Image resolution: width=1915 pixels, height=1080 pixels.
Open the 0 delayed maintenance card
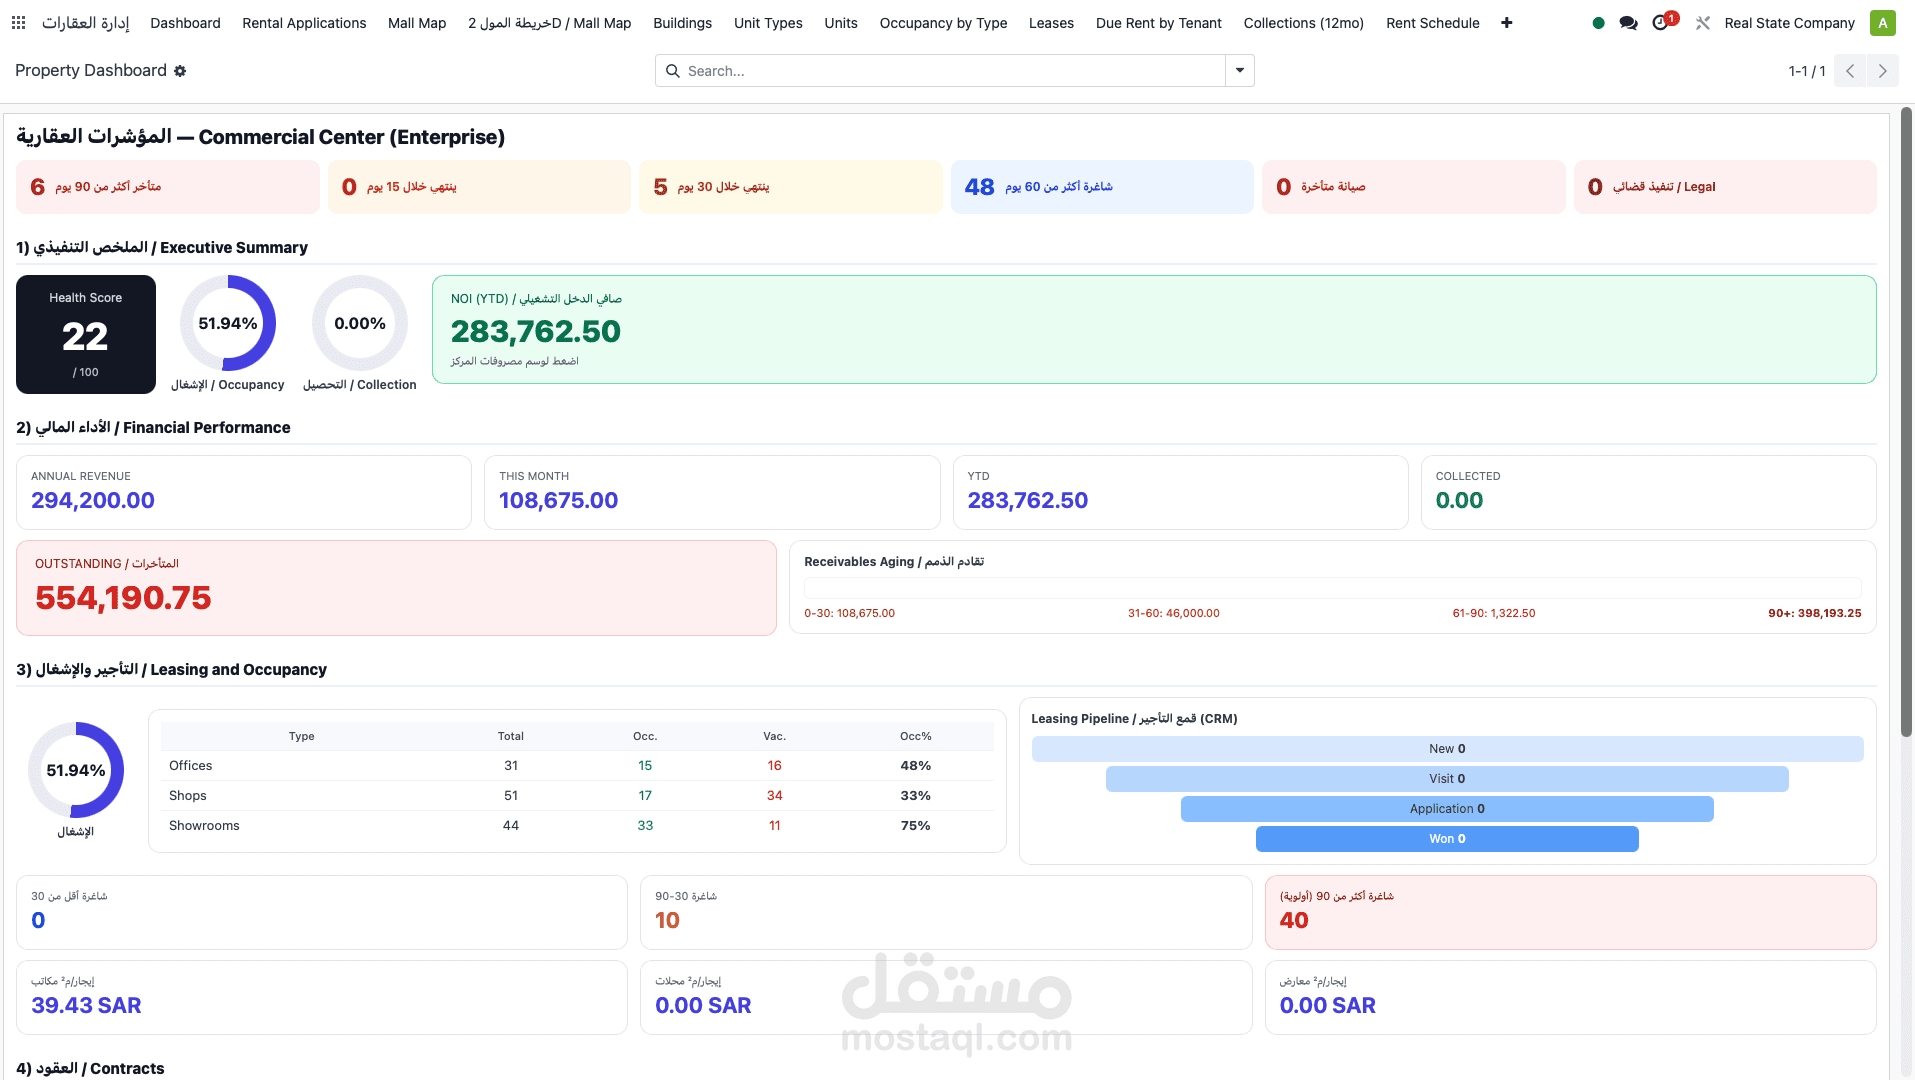click(1413, 187)
